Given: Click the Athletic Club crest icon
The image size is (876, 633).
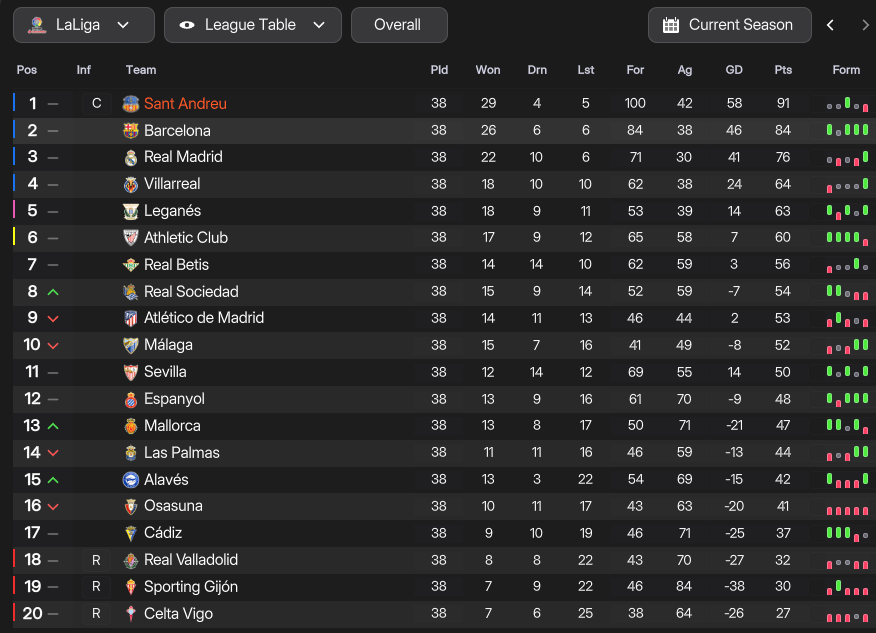Looking at the screenshot, I should pos(130,238).
